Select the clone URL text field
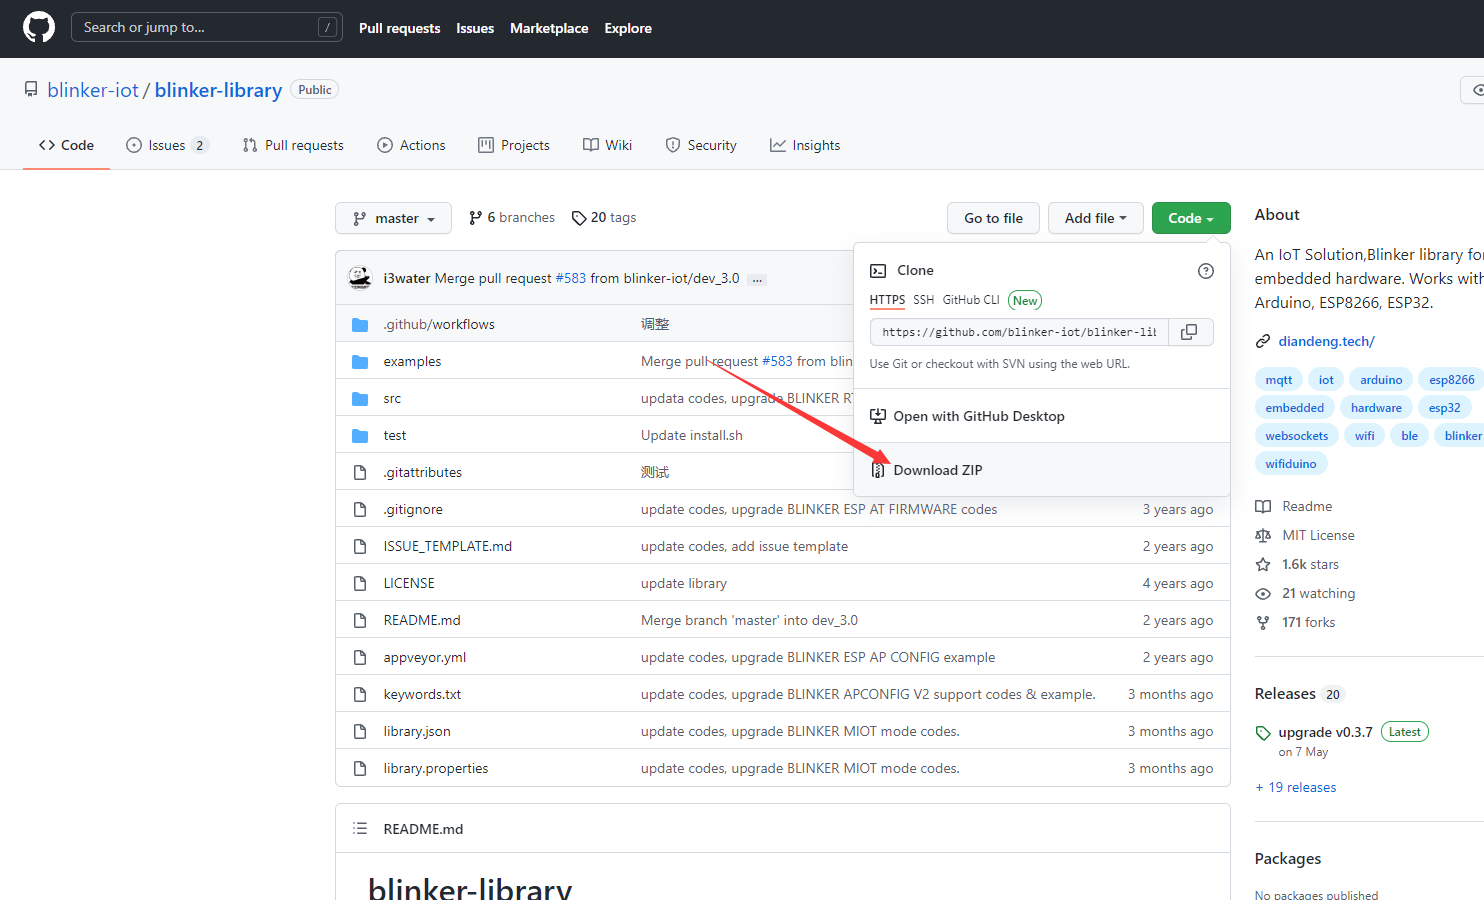The height and width of the screenshot is (900, 1484). 1019,332
